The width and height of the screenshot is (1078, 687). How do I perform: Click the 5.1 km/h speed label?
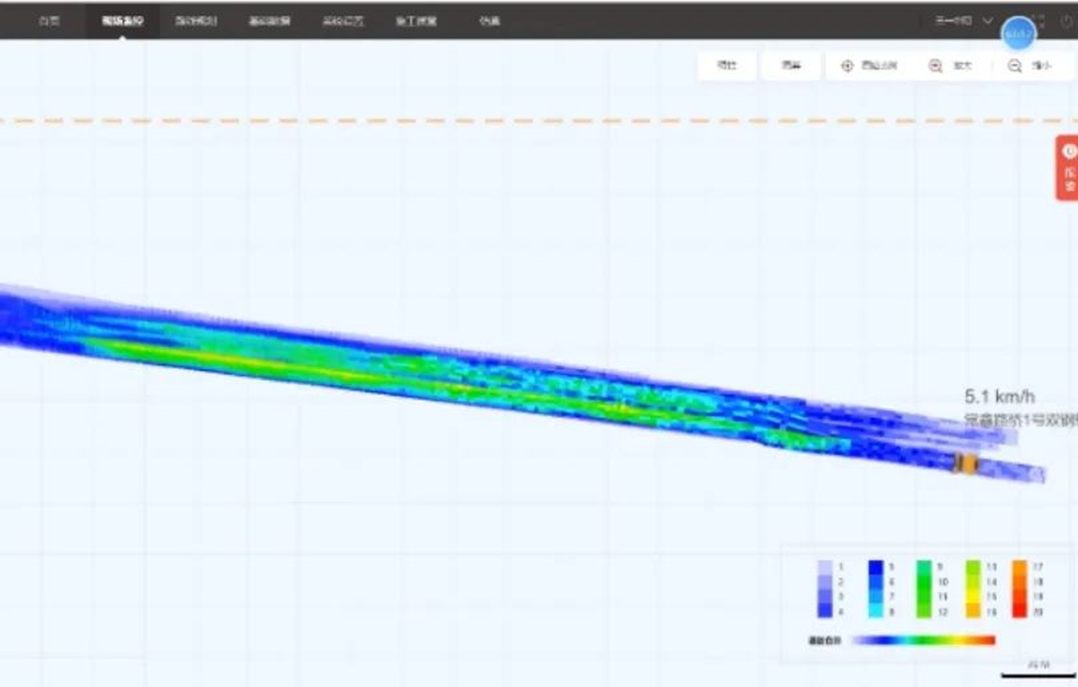click(x=999, y=397)
